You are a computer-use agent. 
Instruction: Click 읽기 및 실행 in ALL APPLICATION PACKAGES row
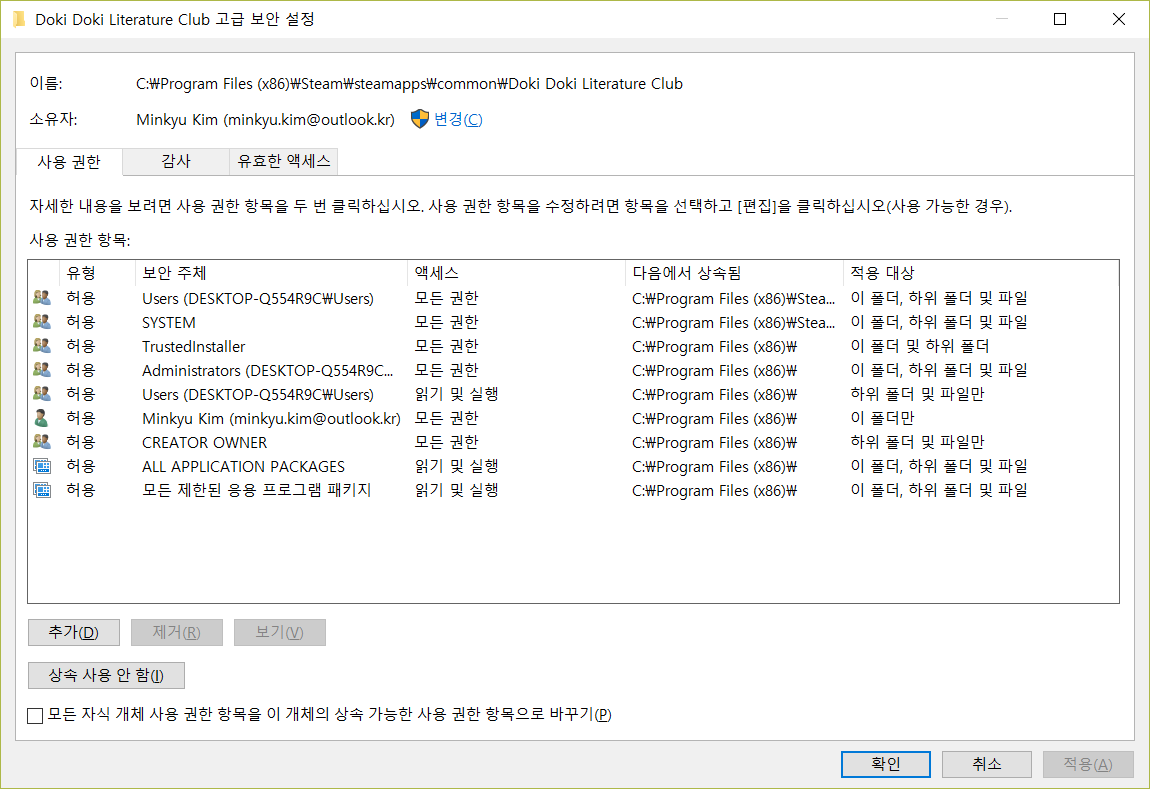tap(456, 466)
